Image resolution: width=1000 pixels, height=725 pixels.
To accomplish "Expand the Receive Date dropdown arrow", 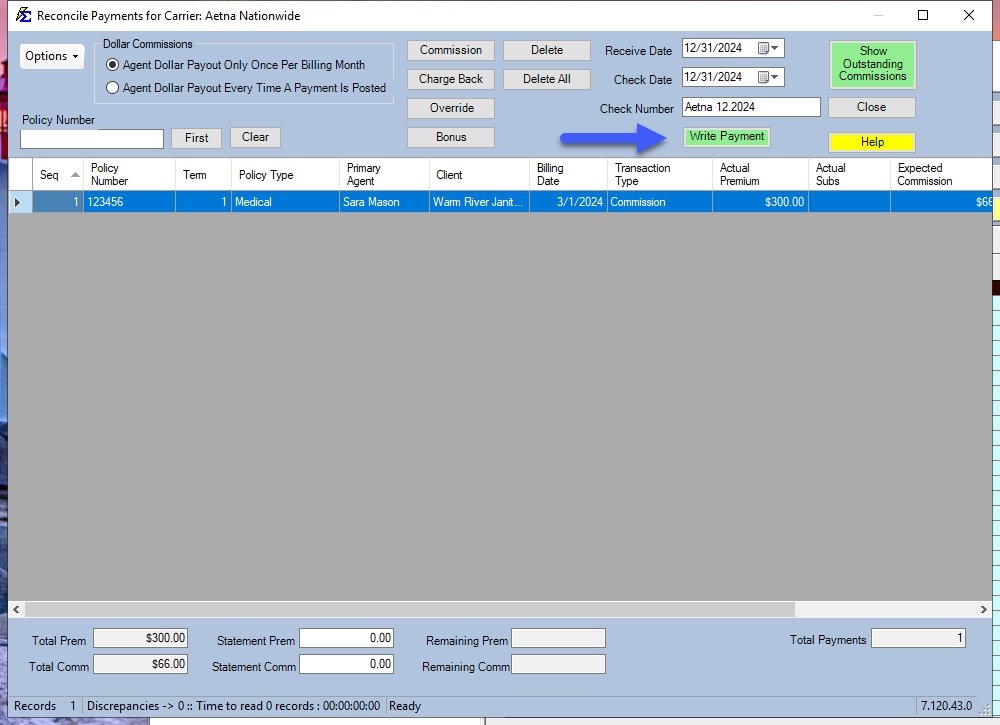I will coord(773,47).
